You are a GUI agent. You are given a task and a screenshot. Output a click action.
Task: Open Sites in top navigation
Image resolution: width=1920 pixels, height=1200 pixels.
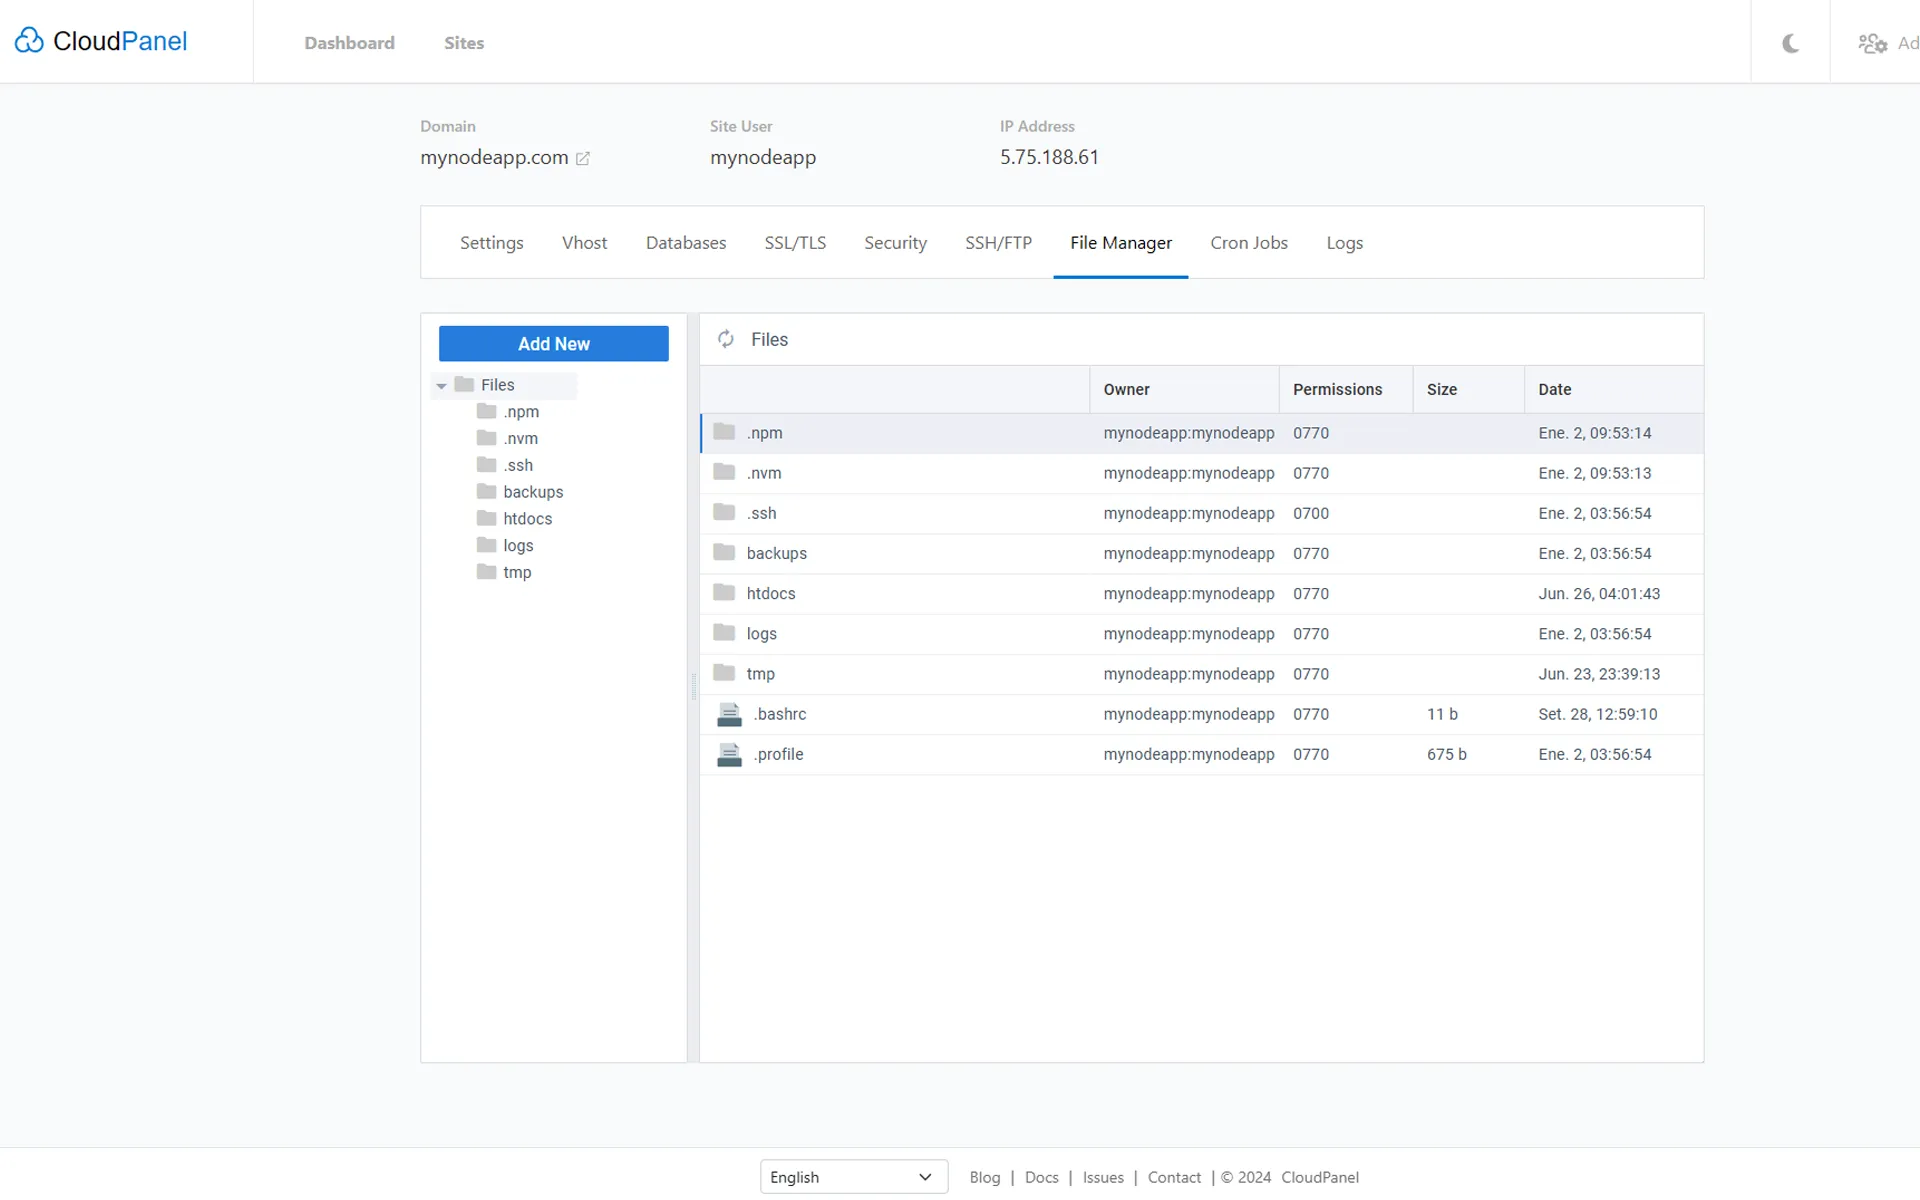(464, 43)
